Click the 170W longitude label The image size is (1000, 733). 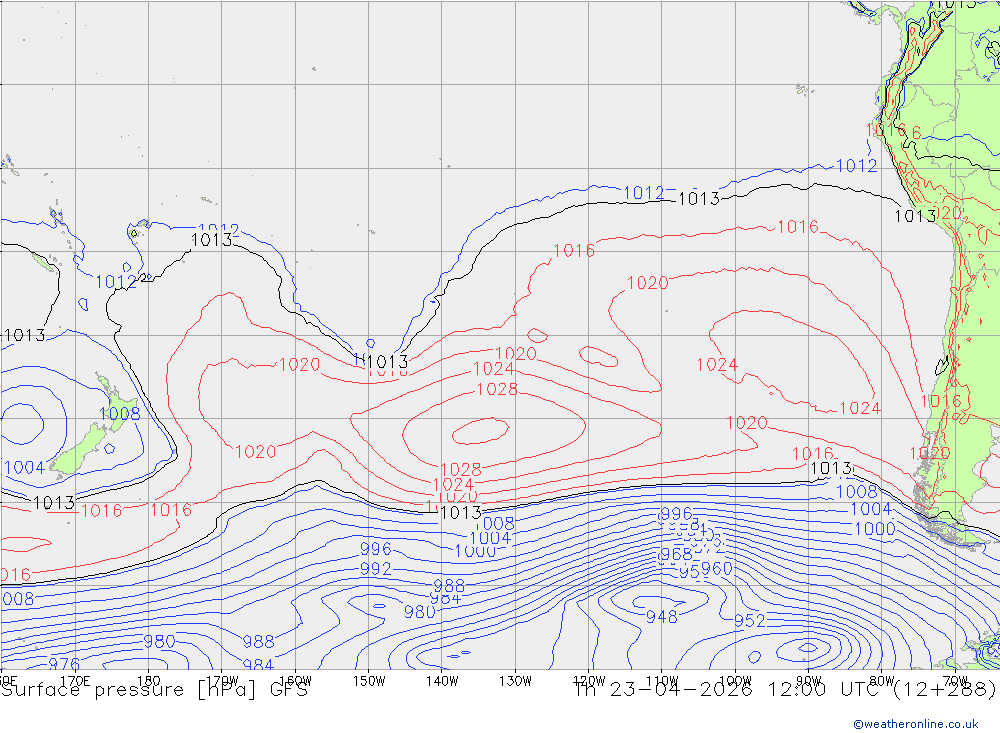point(222,681)
